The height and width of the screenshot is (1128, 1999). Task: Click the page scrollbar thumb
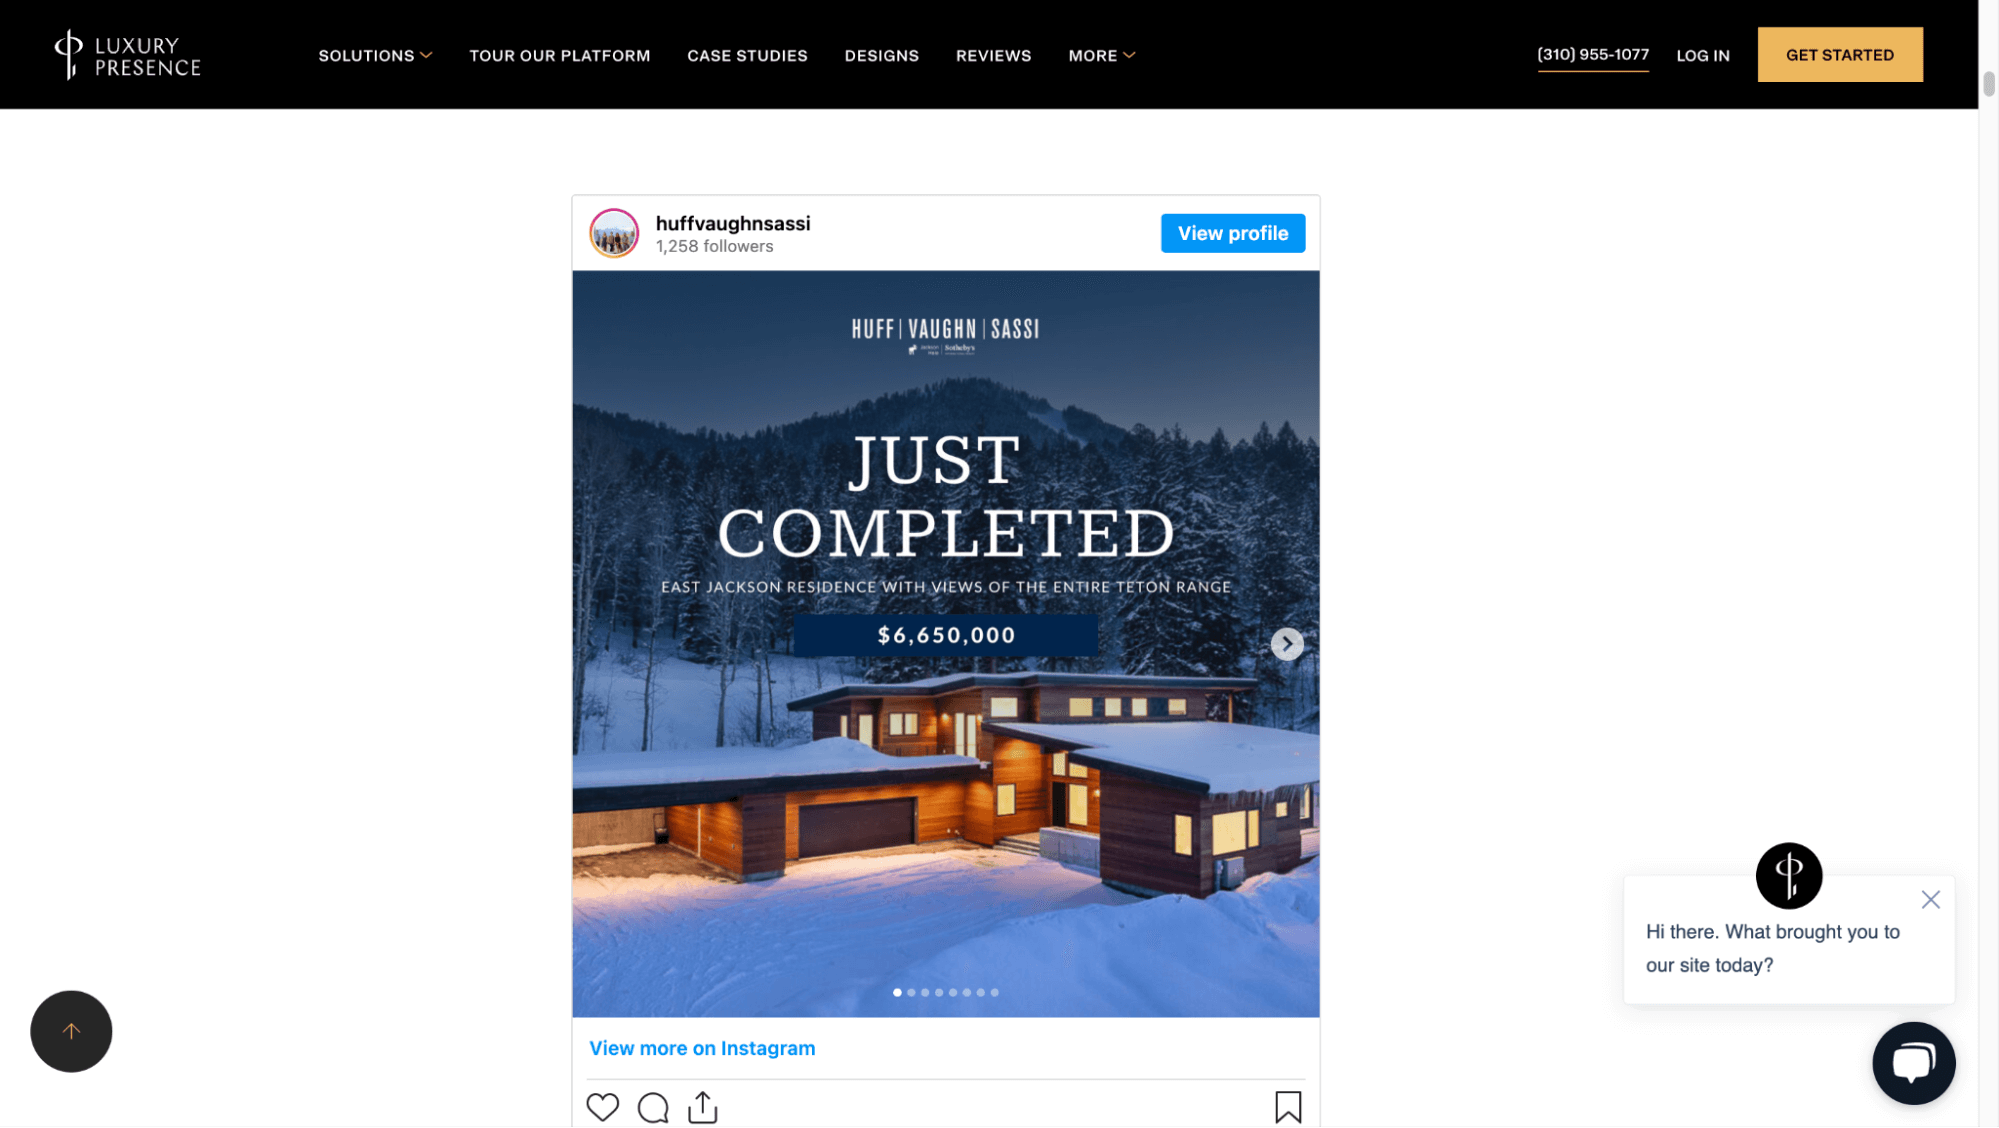[x=1989, y=84]
